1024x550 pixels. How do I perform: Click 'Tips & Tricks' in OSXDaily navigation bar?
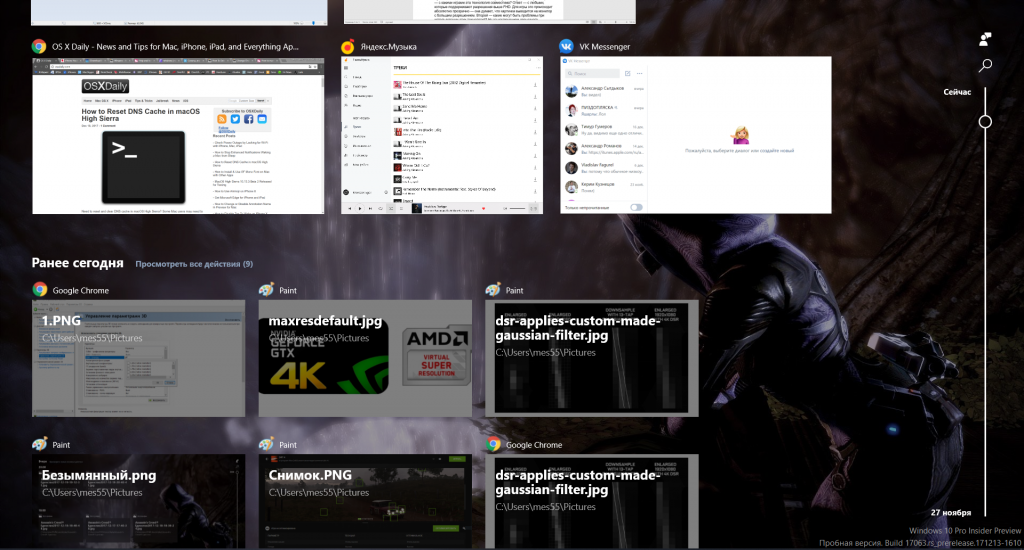click(x=144, y=101)
